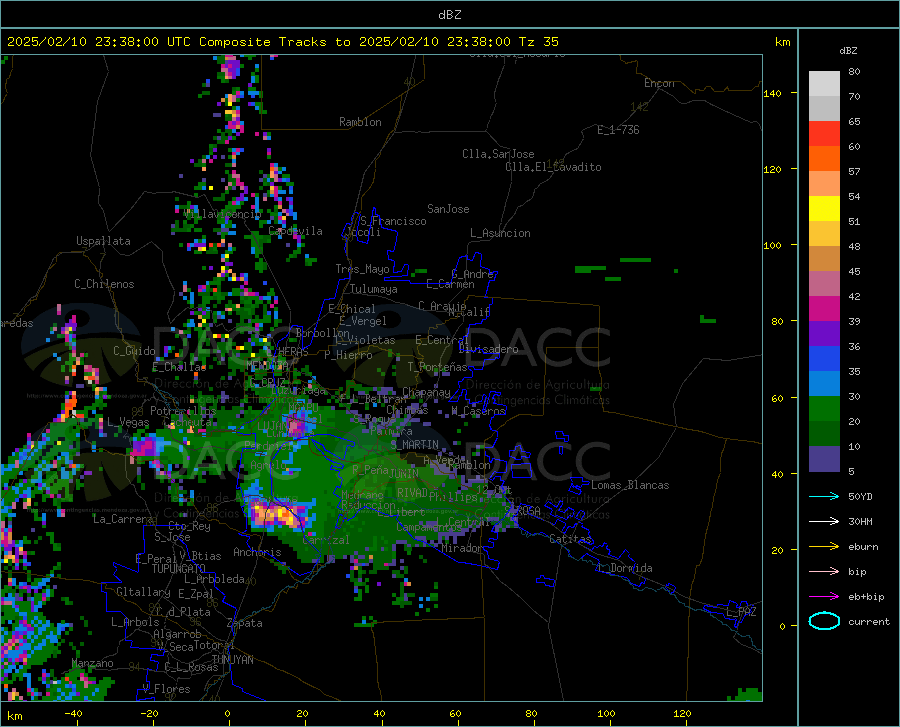This screenshot has height=727, width=900.
Task: Click the 'C_Guido' map label
Action: coord(134,351)
